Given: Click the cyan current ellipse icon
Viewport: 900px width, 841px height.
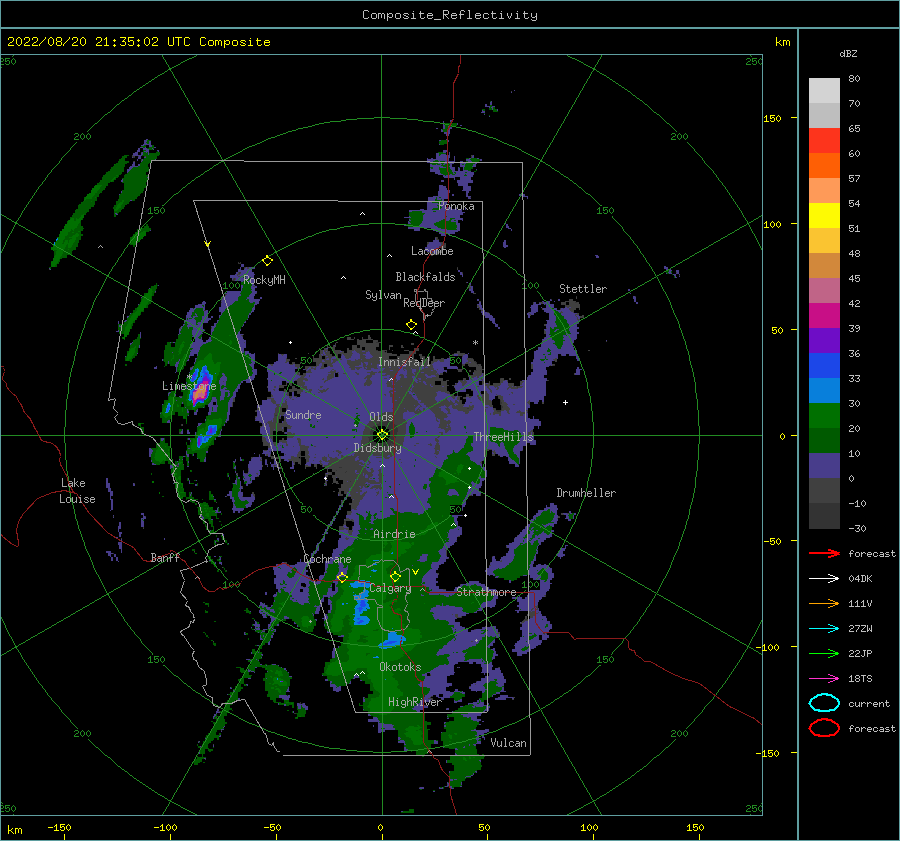Looking at the screenshot, I should 824,703.
